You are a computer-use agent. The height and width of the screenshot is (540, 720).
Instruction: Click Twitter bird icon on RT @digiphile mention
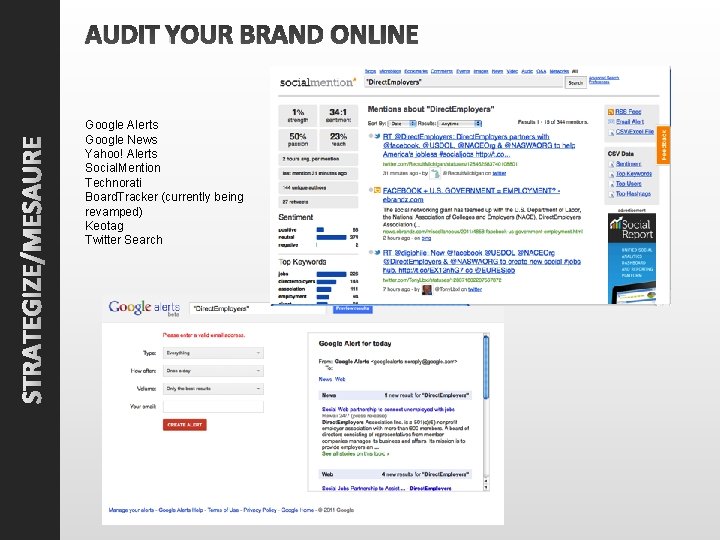(x=377, y=253)
